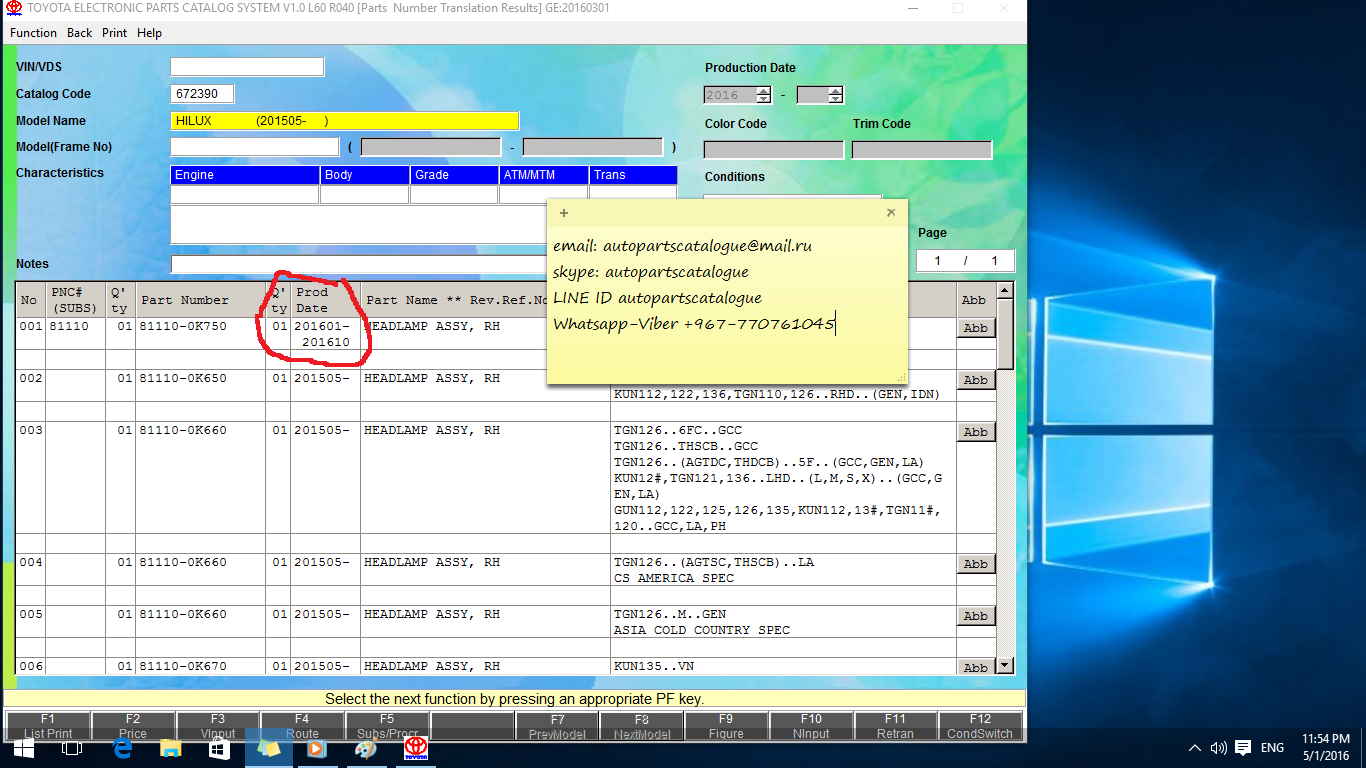1366x768 pixels.
Task: Increase production year with up arrow
Action: click(764, 91)
